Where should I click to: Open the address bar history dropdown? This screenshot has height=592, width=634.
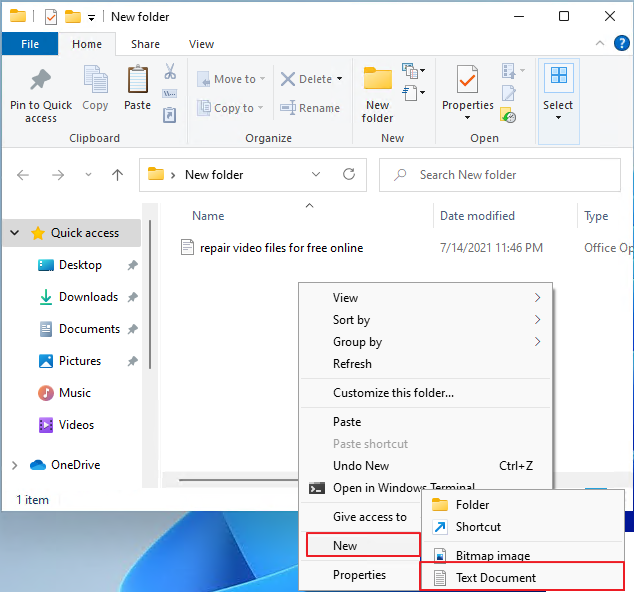(x=316, y=174)
